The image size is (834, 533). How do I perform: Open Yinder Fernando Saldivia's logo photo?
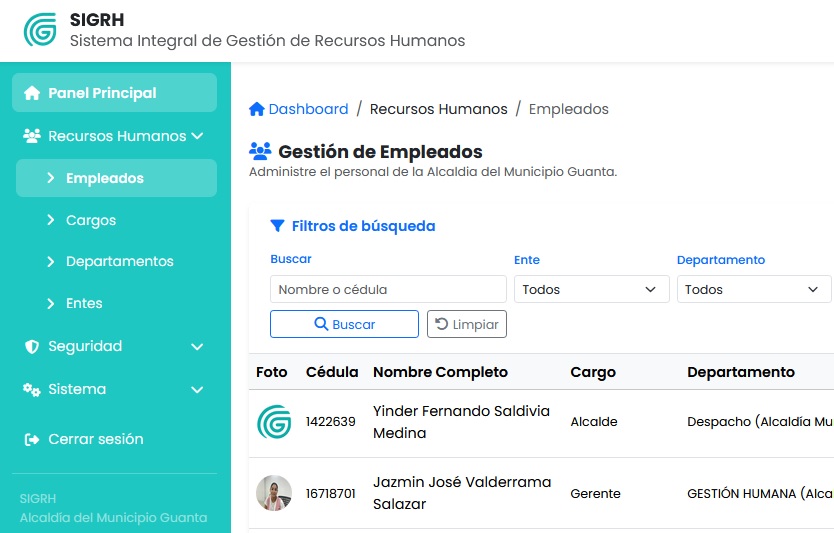(x=274, y=422)
